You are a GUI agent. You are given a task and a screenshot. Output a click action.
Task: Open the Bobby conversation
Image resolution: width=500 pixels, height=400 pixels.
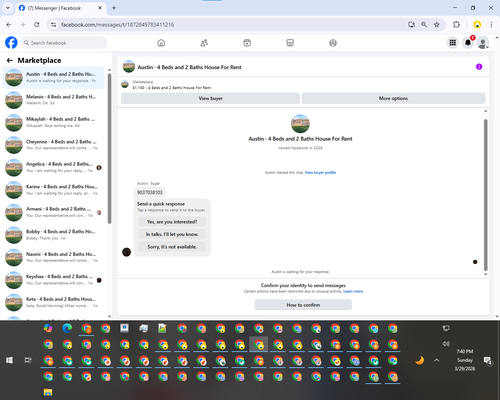[x=53, y=235]
